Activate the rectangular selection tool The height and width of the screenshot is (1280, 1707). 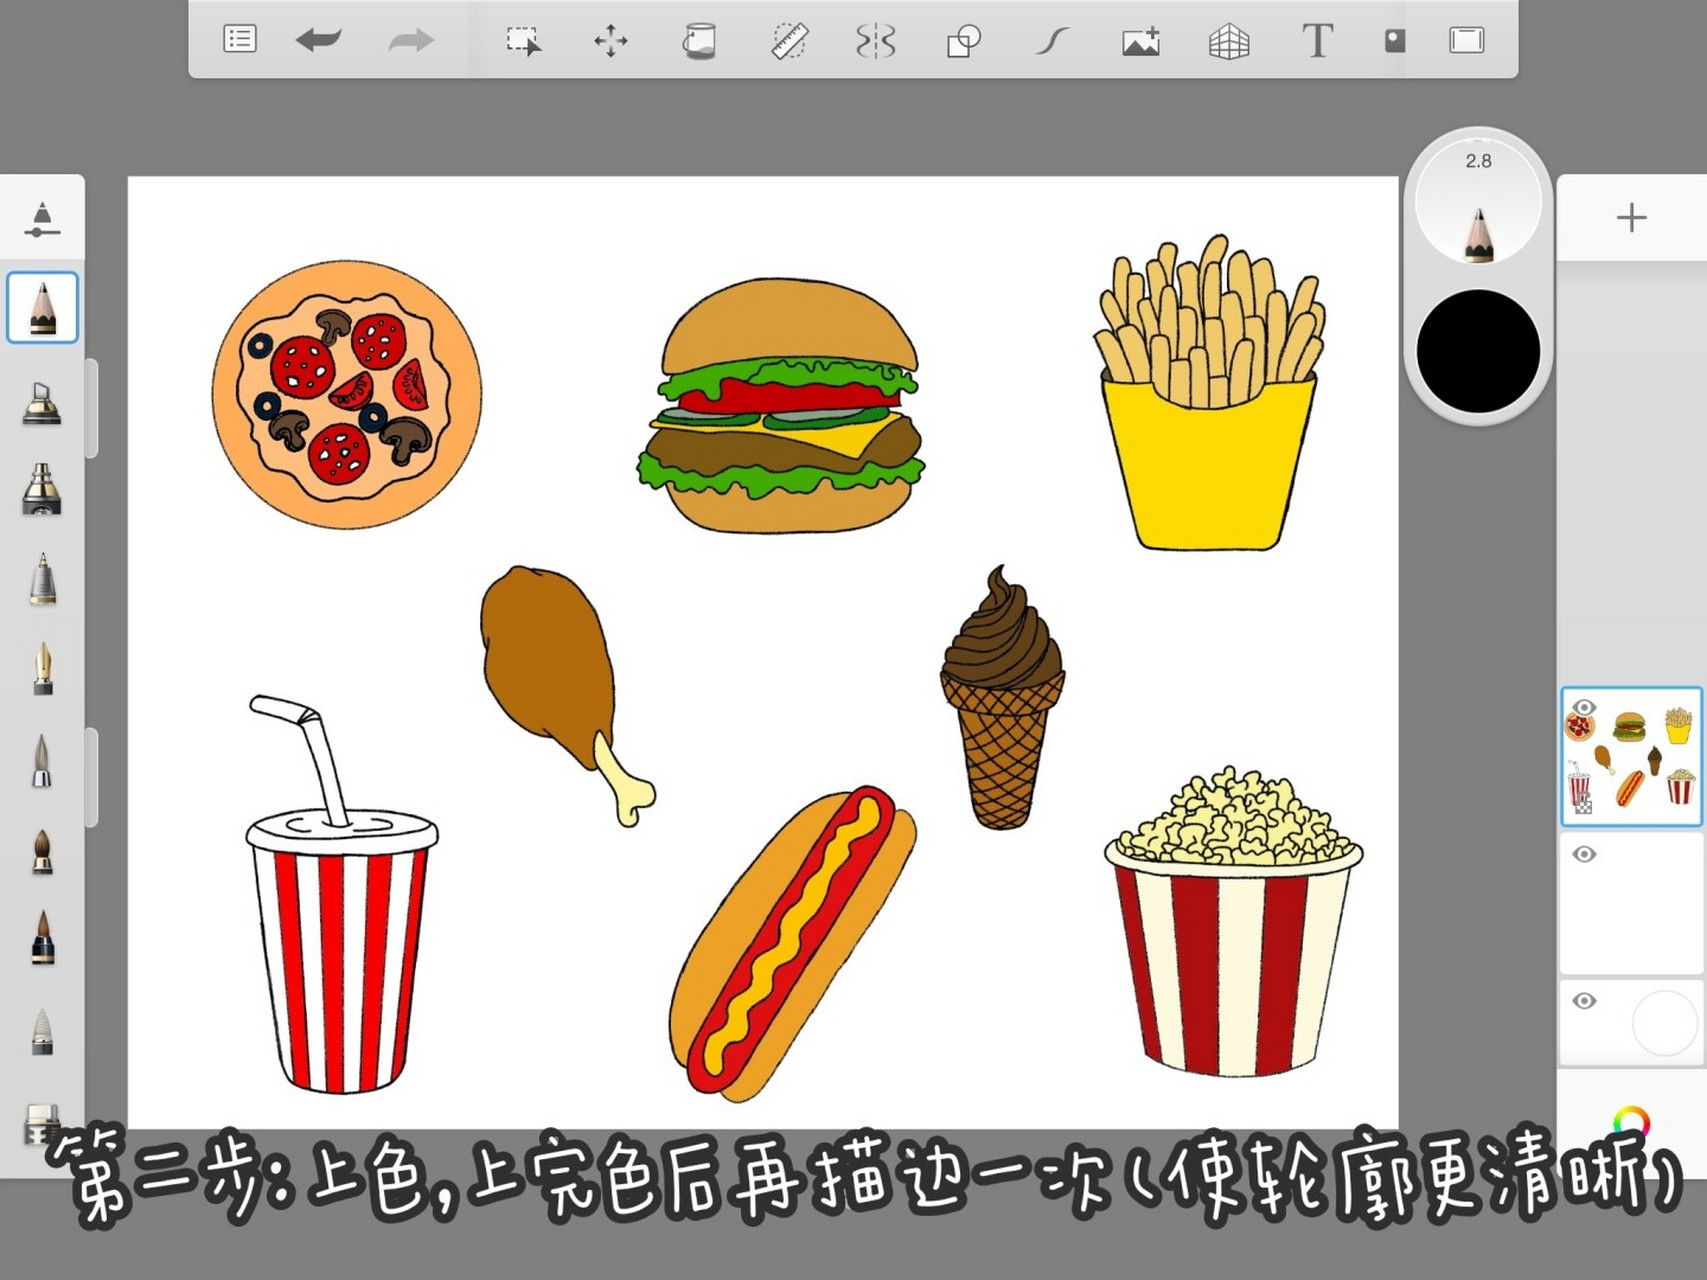coord(522,41)
